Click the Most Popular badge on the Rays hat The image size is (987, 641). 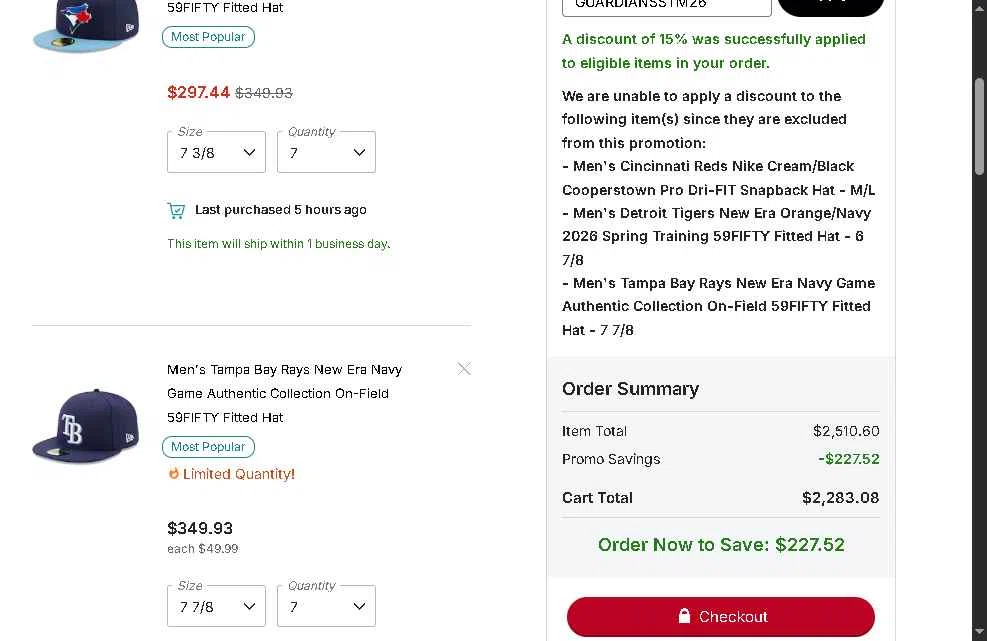(x=208, y=447)
